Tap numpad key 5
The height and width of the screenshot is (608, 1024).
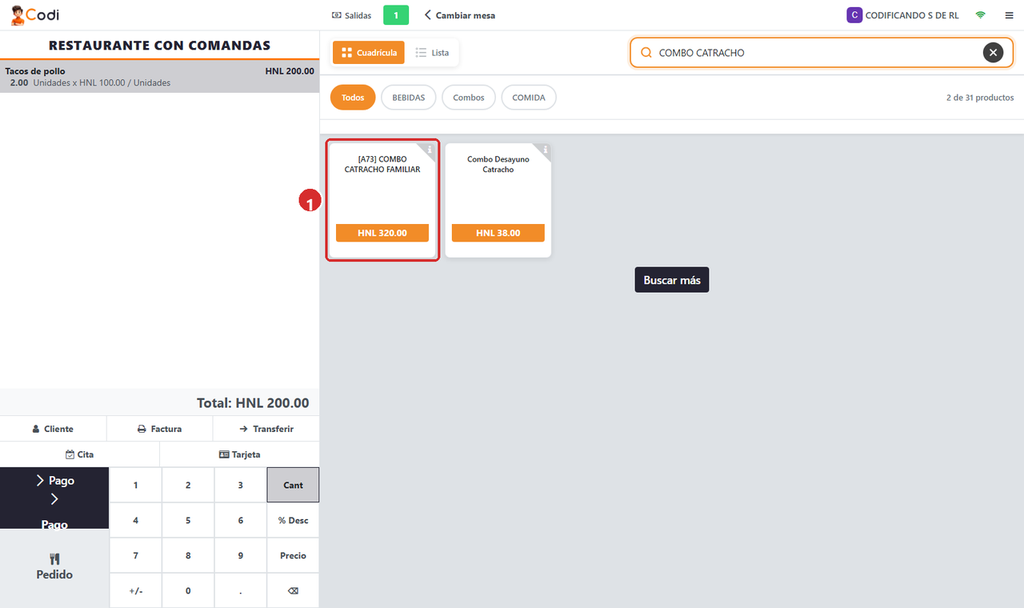click(188, 520)
